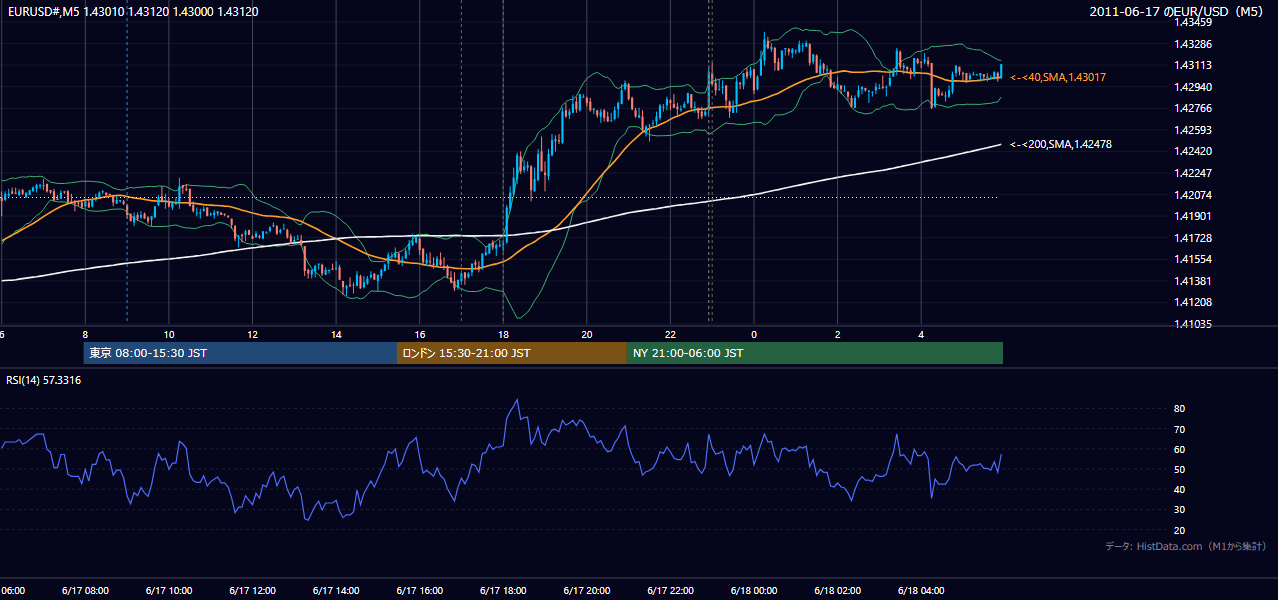The image size is (1278, 600).
Task: Click the 1.42766 price axis label
Action: (1193, 108)
